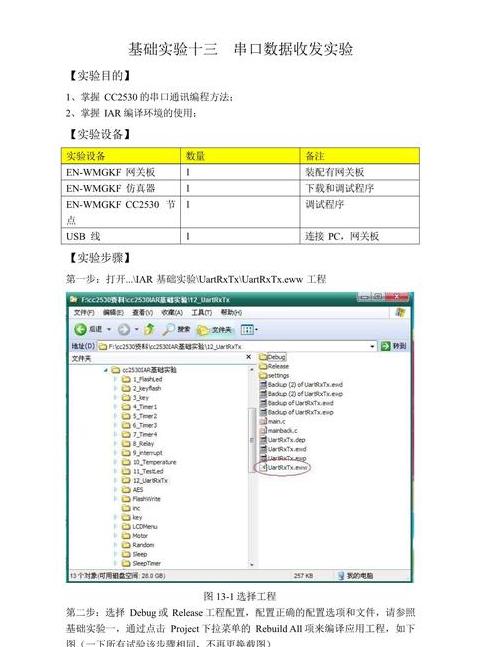Screen dimensions: 480x647
Task: Open the 文件(F) menu
Action: pyautogui.click(x=84, y=312)
